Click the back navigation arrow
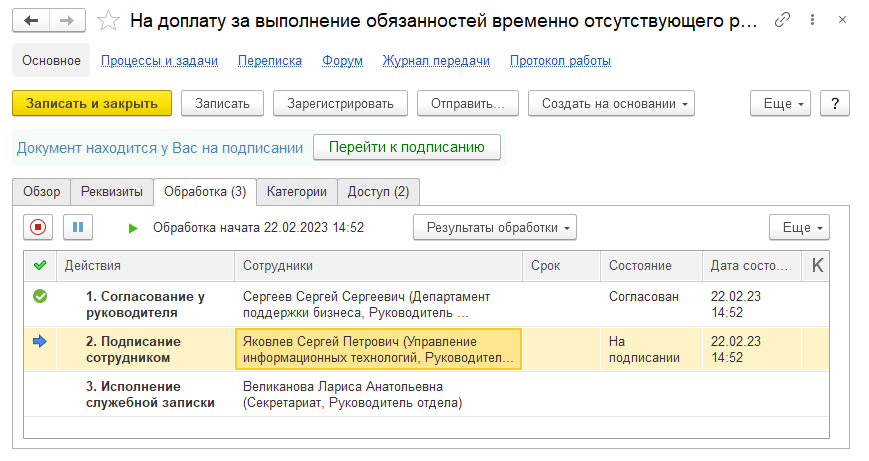This screenshot has width=869, height=461. [33, 20]
